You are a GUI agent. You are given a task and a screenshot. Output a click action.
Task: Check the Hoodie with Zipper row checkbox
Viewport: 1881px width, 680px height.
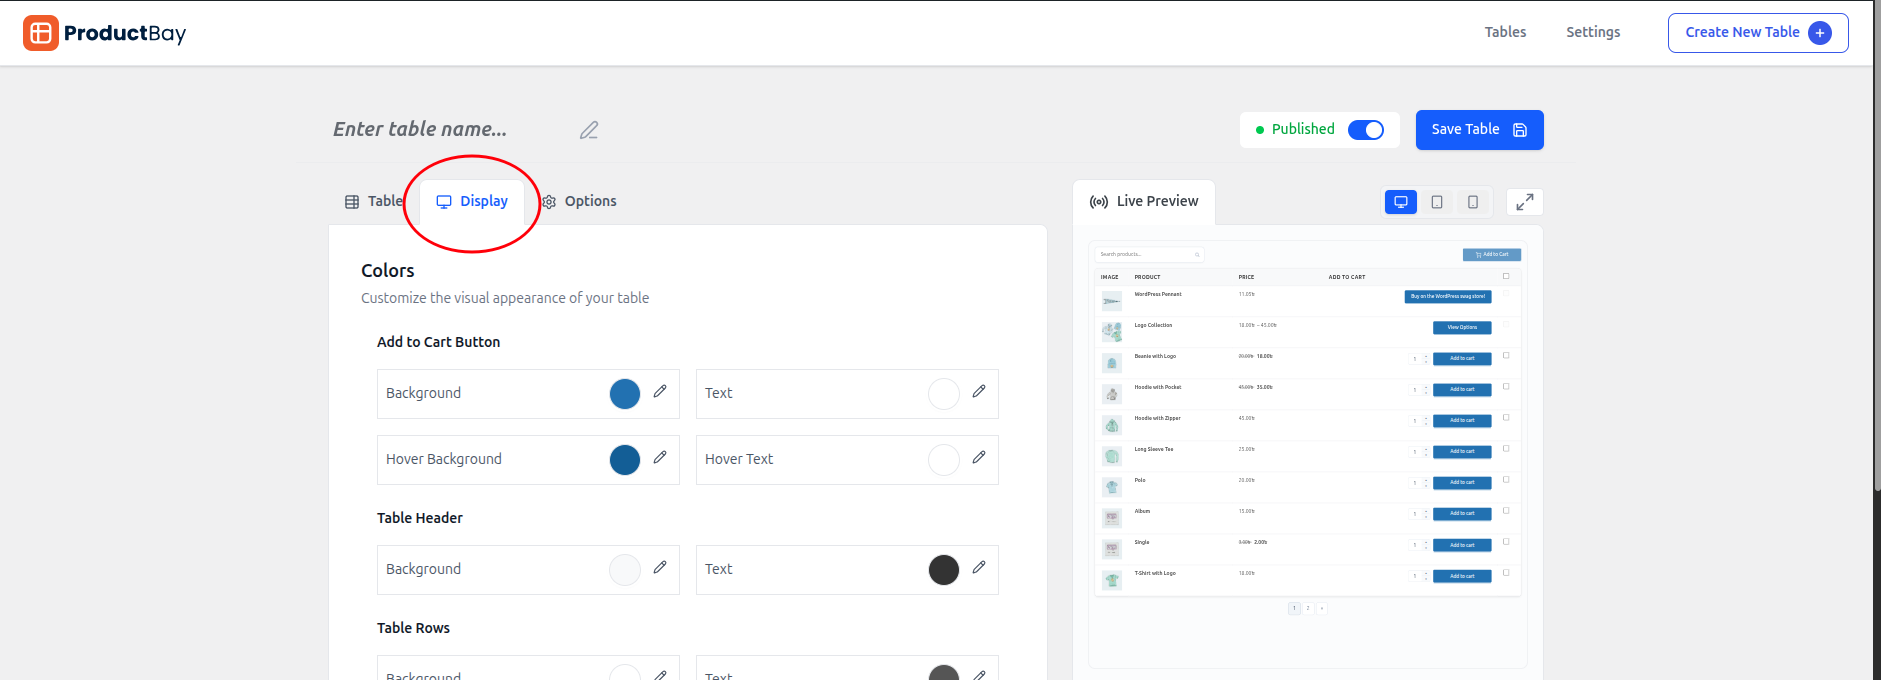1506,418
